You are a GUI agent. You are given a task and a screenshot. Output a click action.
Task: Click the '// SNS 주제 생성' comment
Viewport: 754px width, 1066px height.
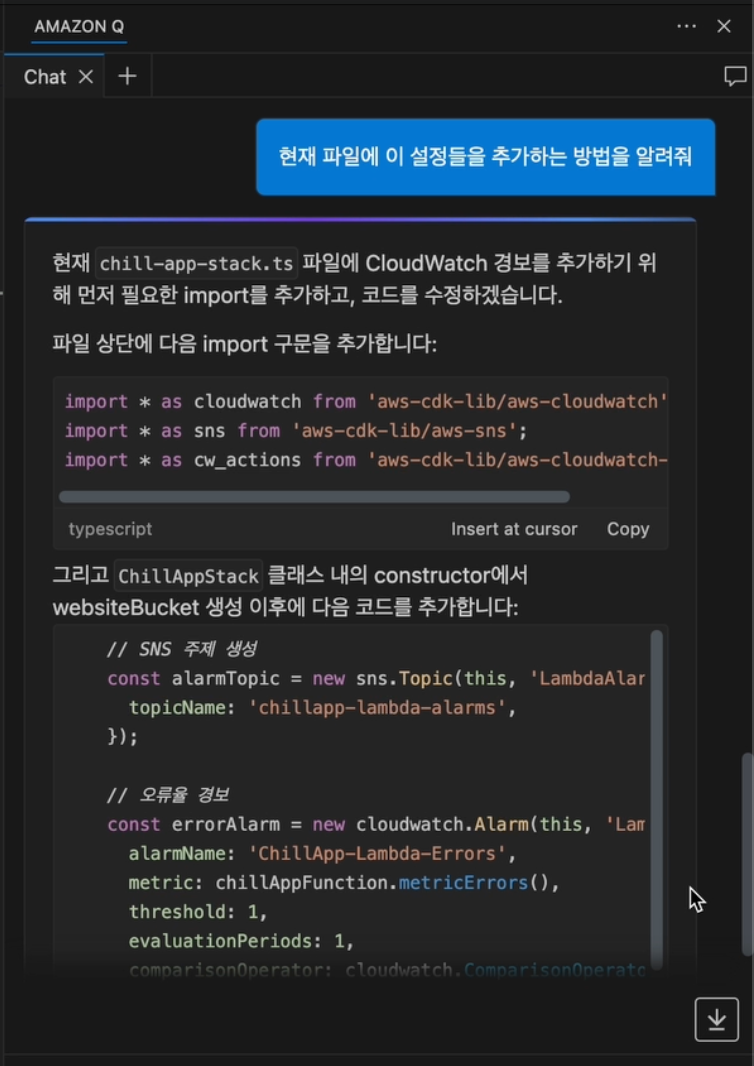tap(182, 649)
